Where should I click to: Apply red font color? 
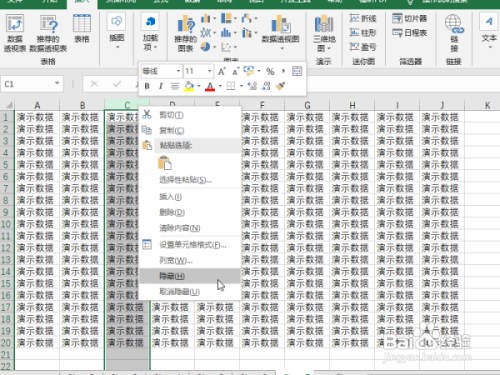[x=210, y=86]
